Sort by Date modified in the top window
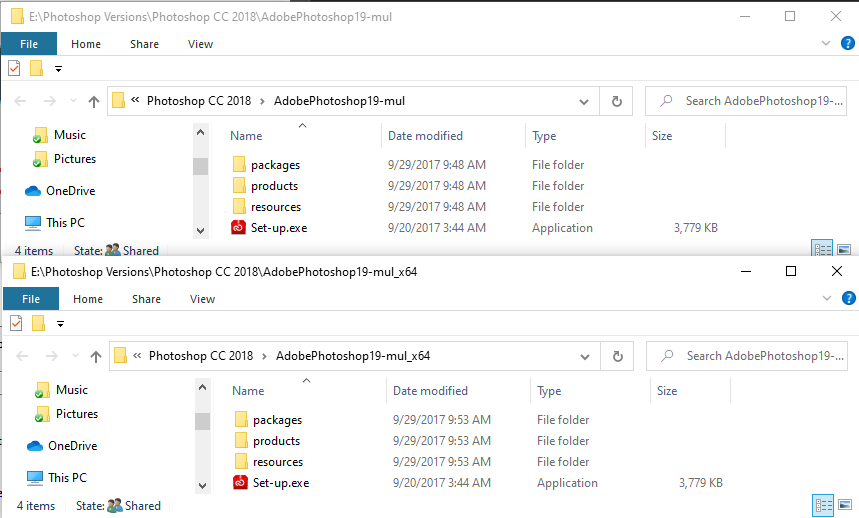This screenshot has width=859, height=518. [x=425, y=136]
